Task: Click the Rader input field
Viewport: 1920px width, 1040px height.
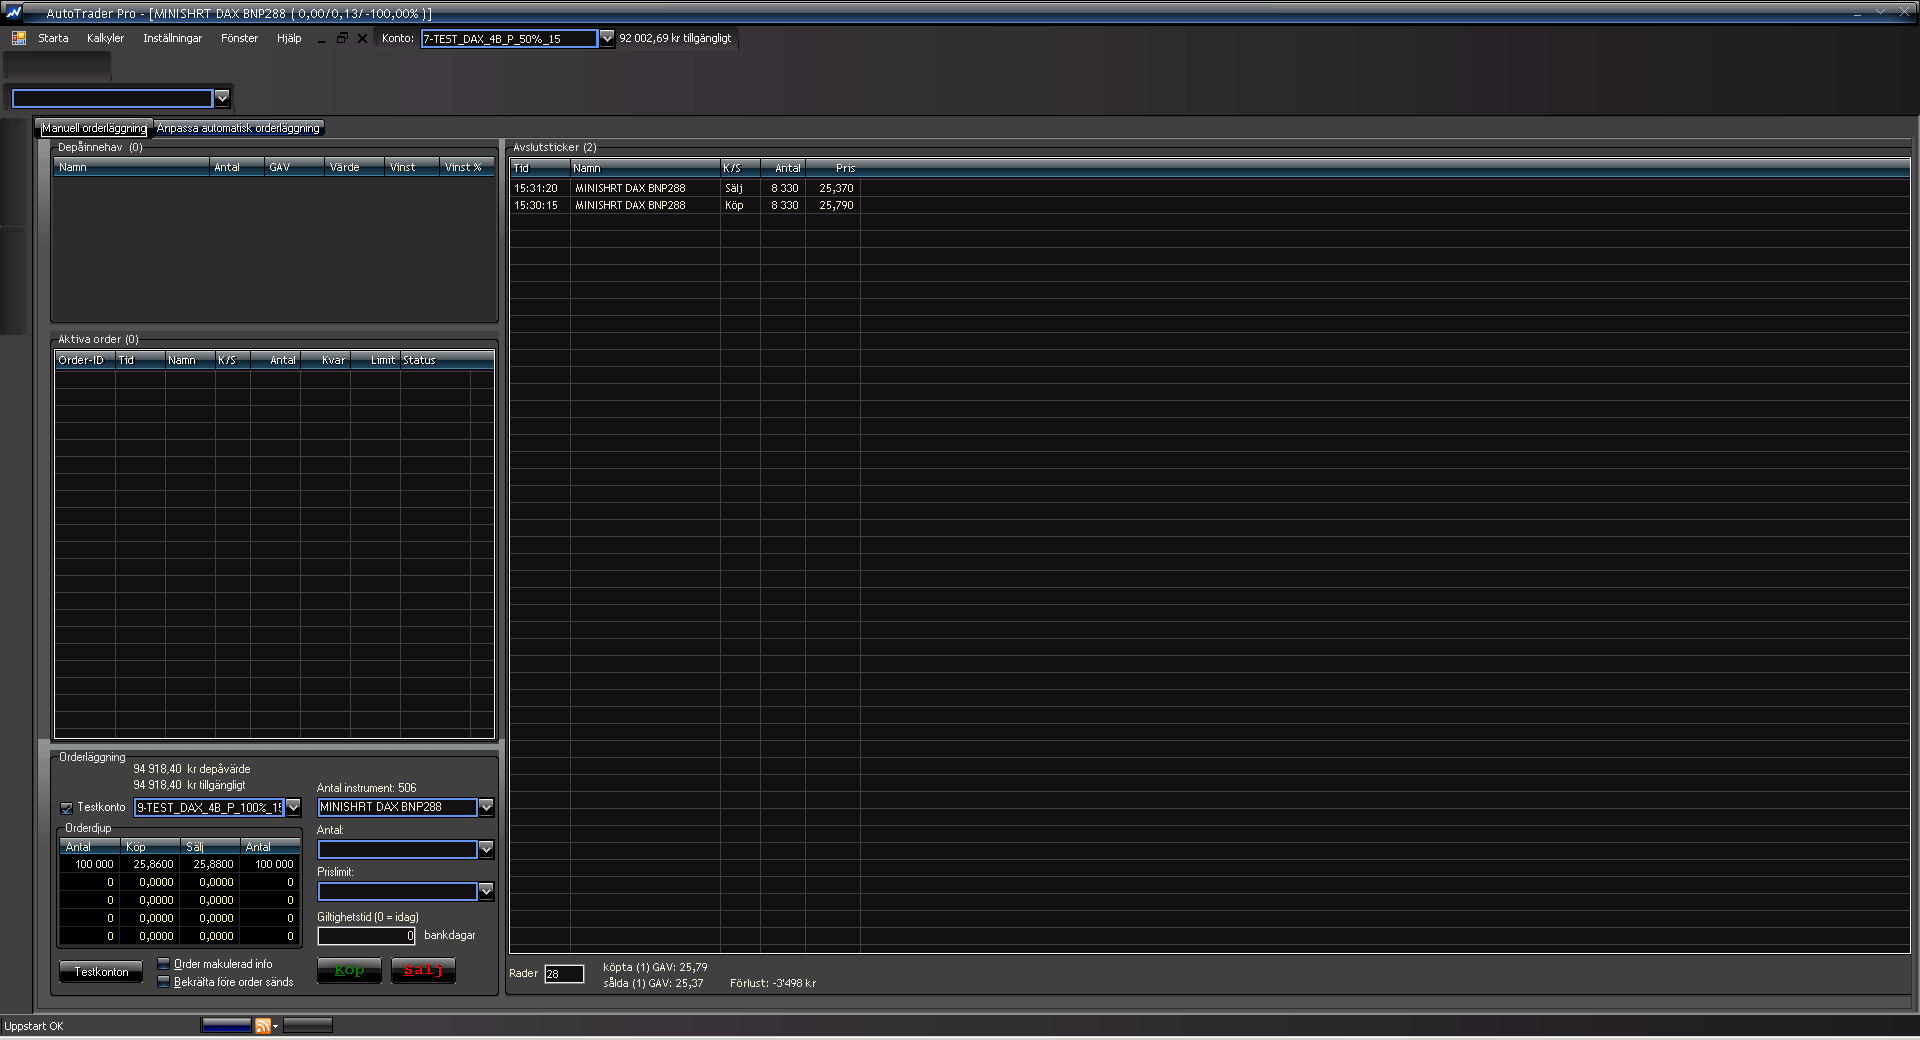Action: click(x=564, y=974)
